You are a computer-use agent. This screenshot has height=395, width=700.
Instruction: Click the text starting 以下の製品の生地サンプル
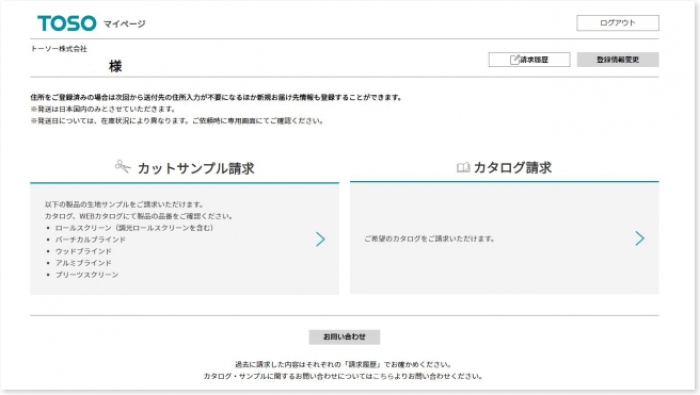point(124,204)
